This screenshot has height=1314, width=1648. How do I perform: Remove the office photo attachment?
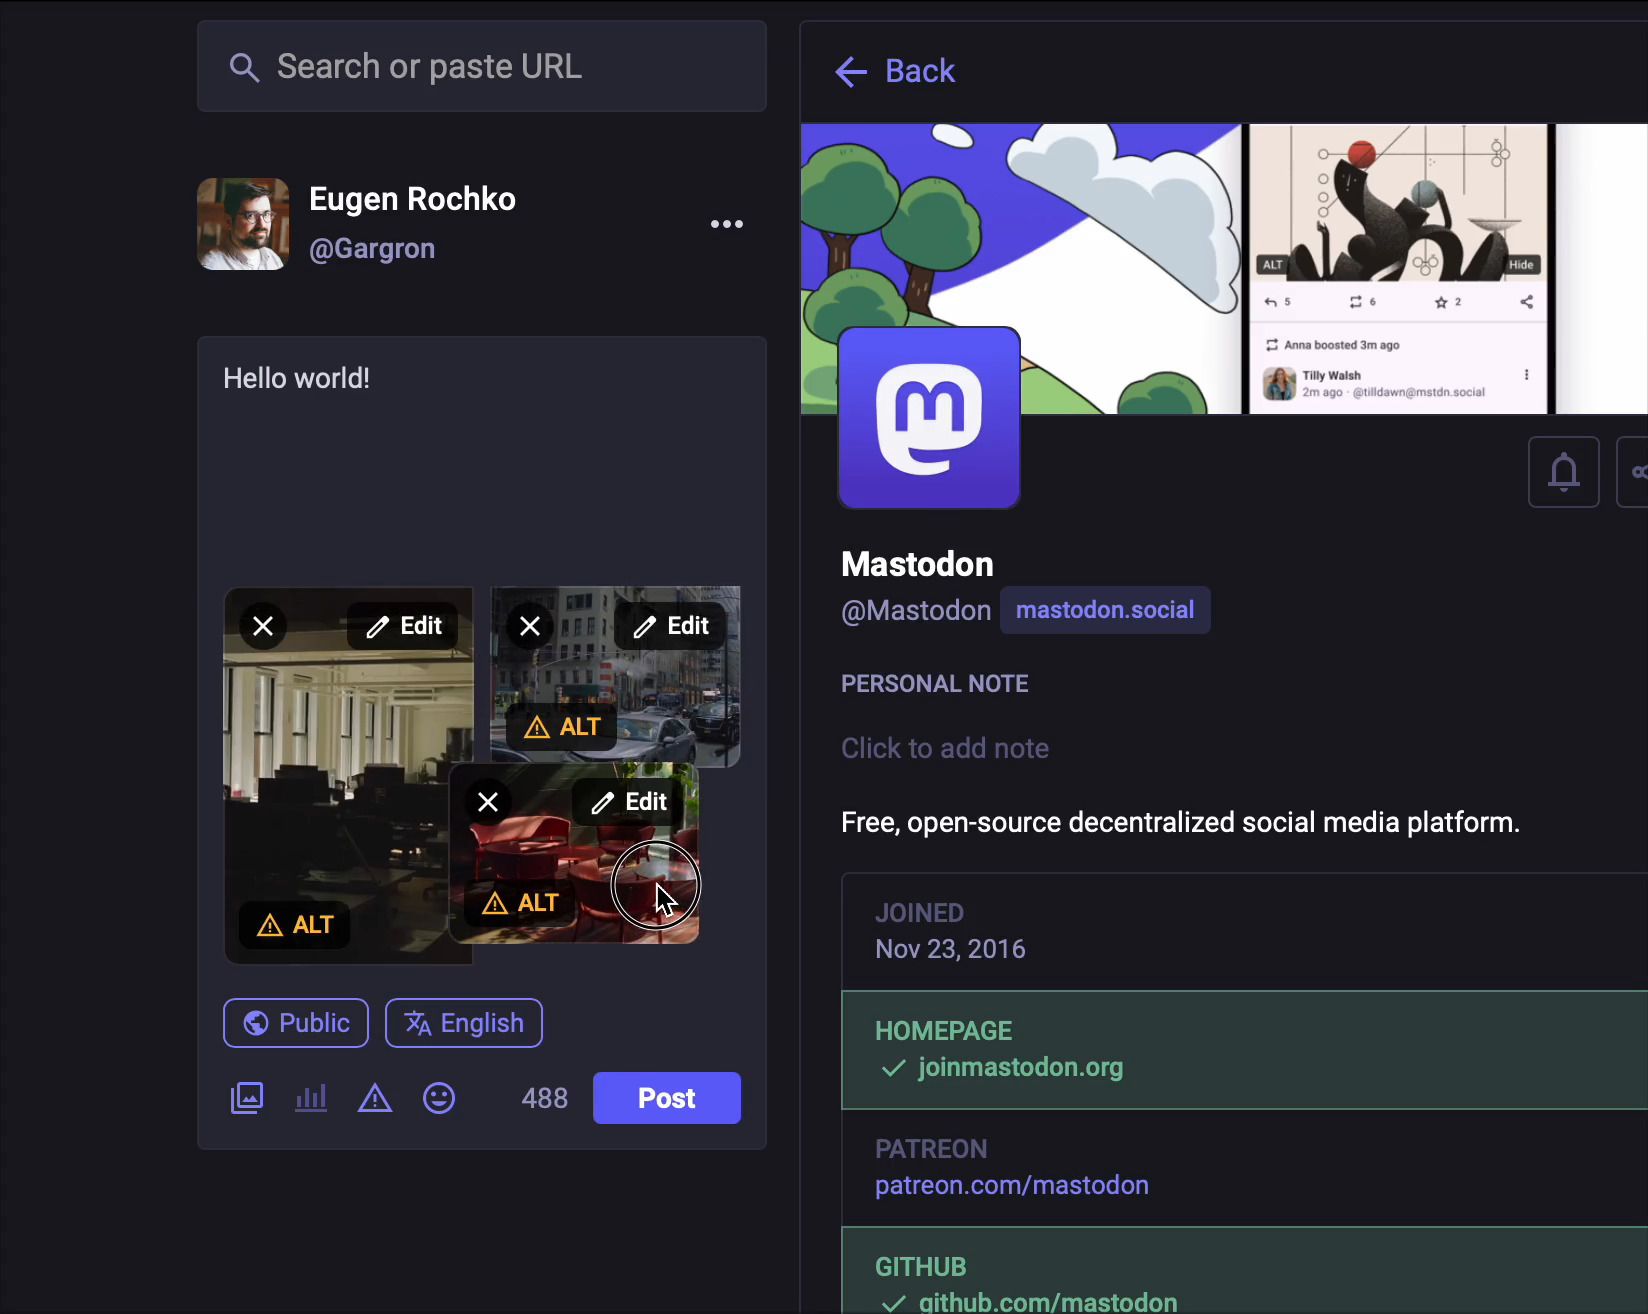(x=263, y=626)
